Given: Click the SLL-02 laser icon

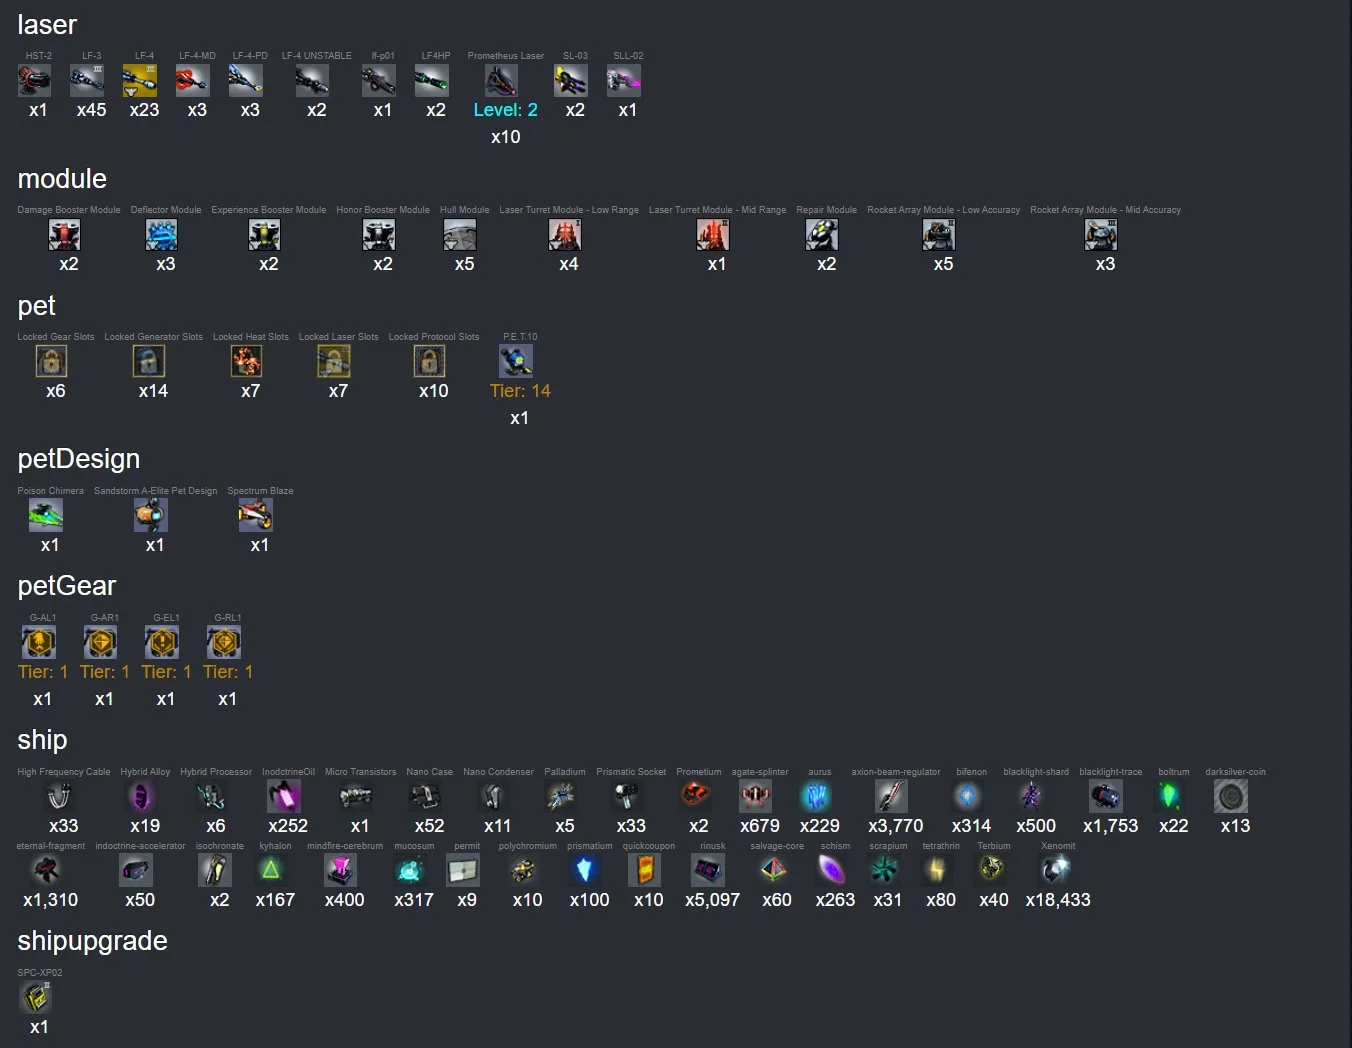Looking at the screenshot, I should tap(623, 80).
